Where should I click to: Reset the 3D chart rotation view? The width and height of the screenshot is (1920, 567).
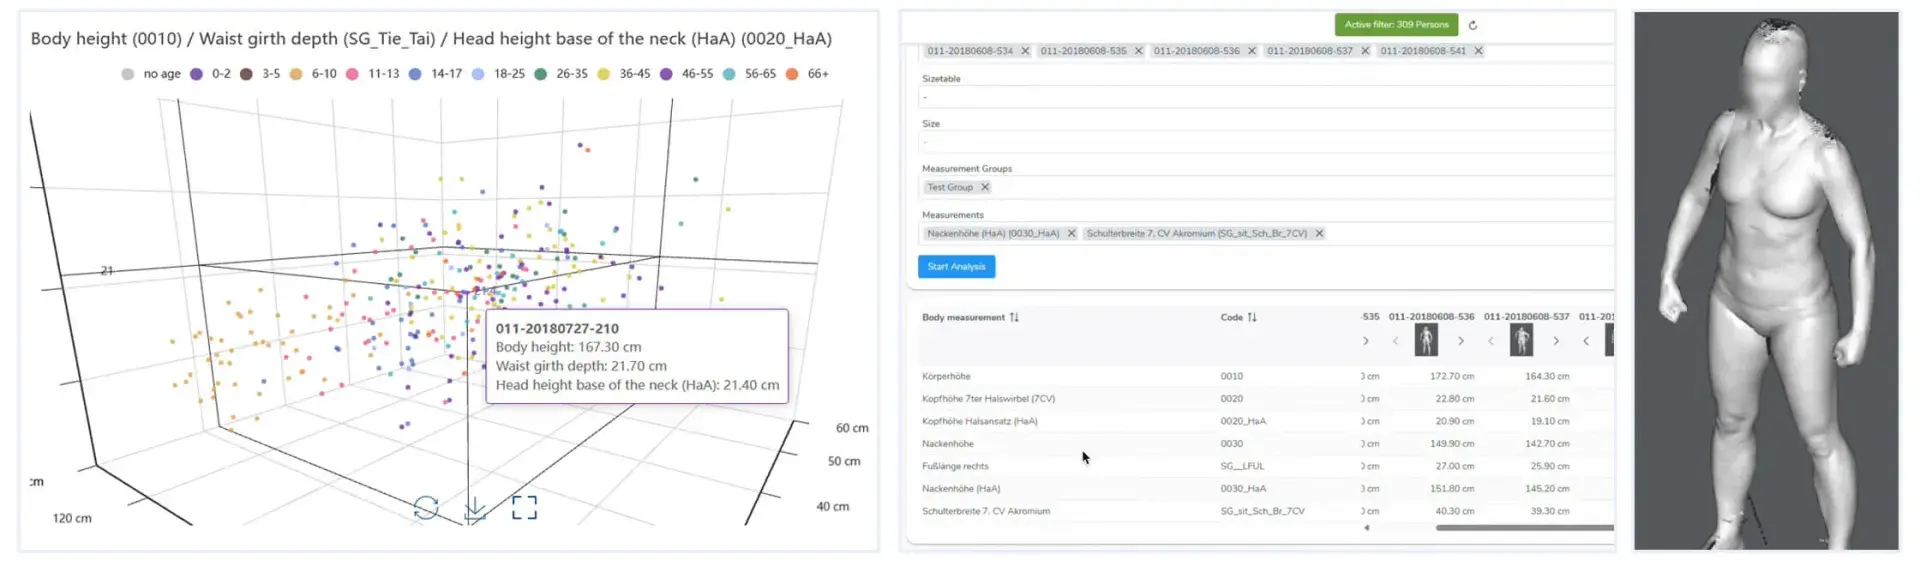[x=426, y=507]
